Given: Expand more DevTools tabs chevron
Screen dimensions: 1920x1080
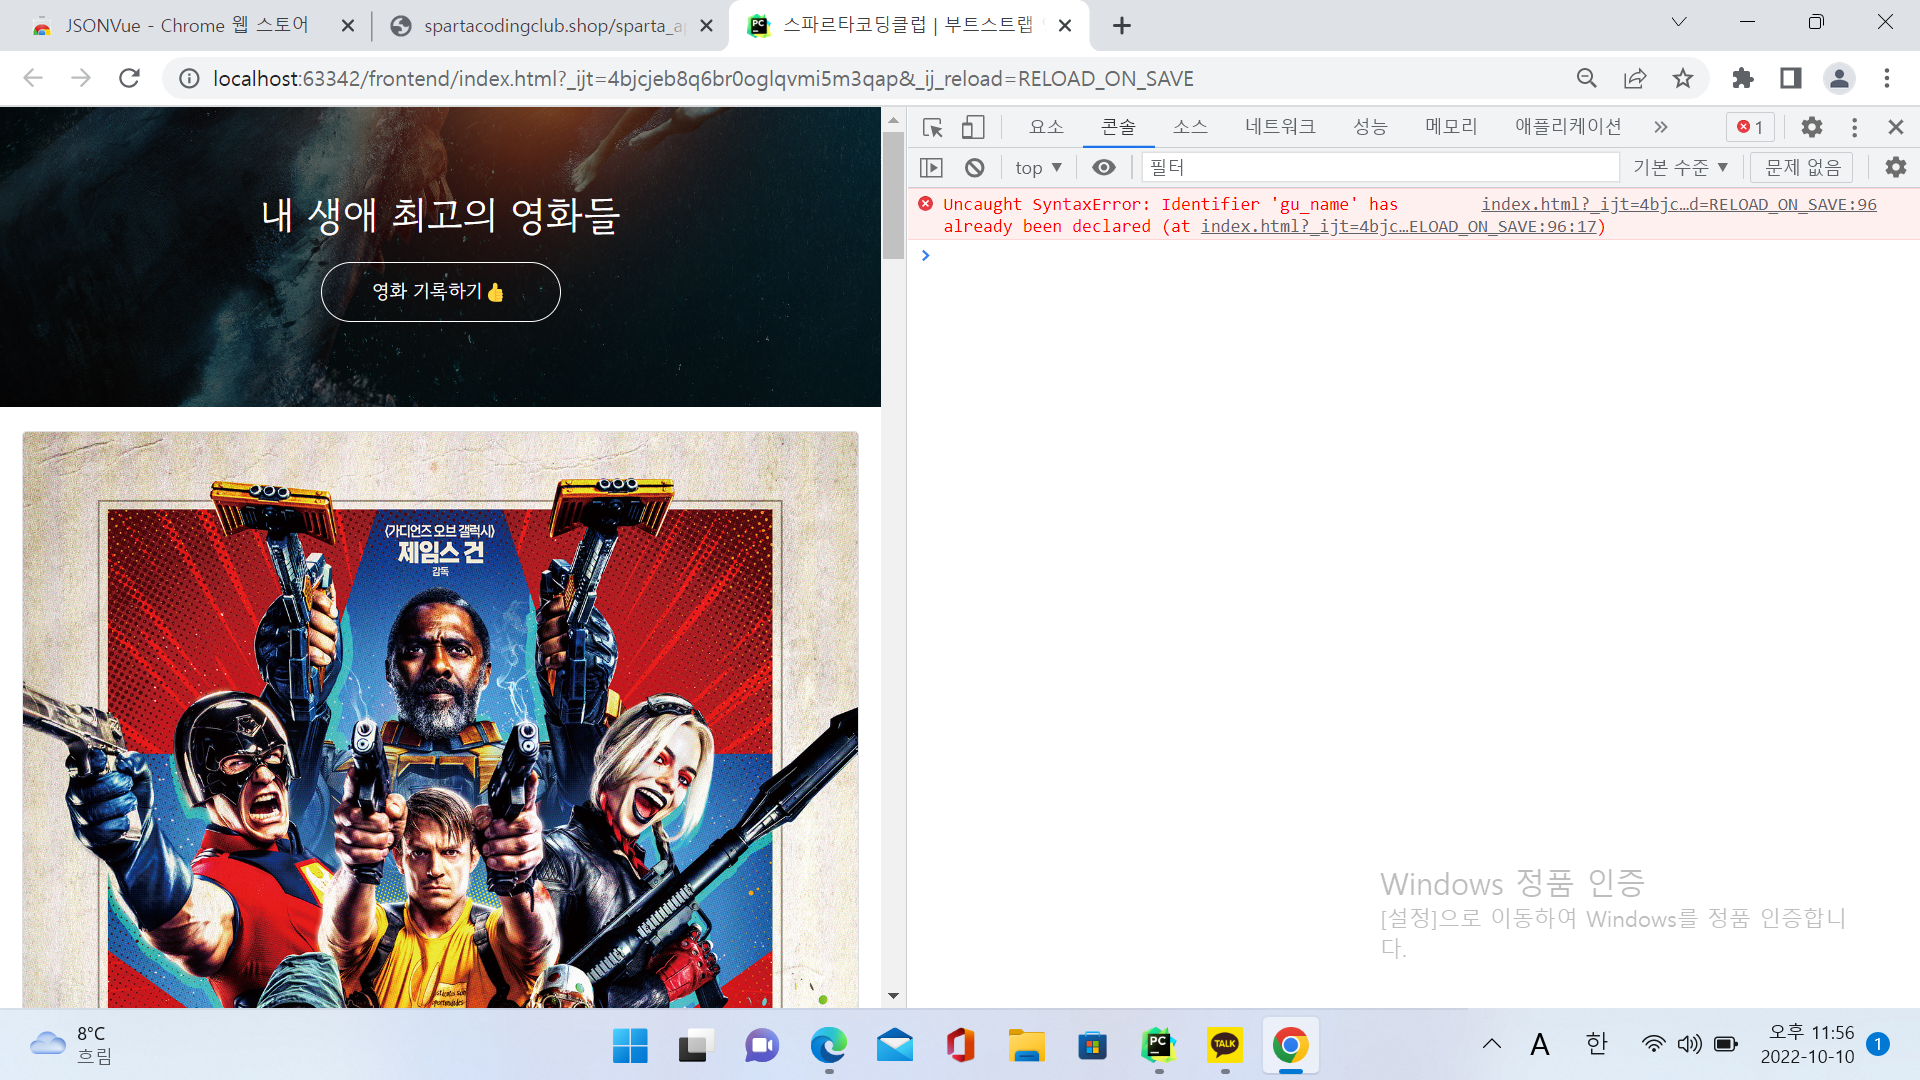Looking at the screenshot, I should [1661, 127].
